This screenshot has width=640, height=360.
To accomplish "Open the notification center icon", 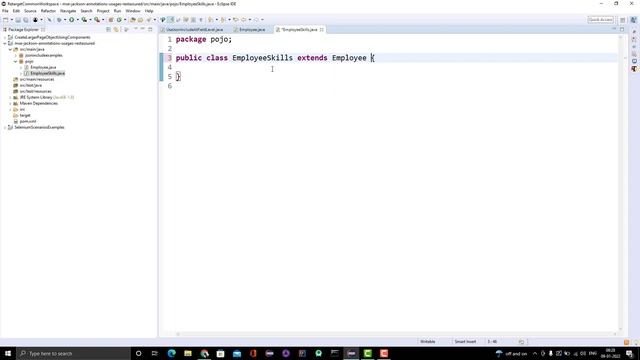I will (629, 353).
